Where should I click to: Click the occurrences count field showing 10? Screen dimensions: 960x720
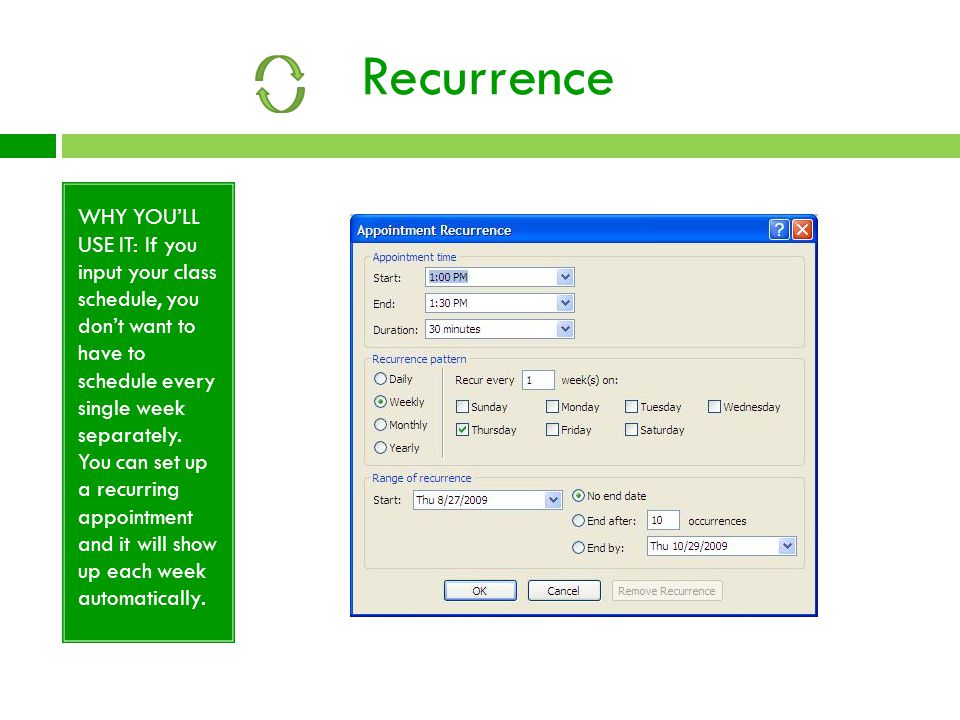pos(663,520)
